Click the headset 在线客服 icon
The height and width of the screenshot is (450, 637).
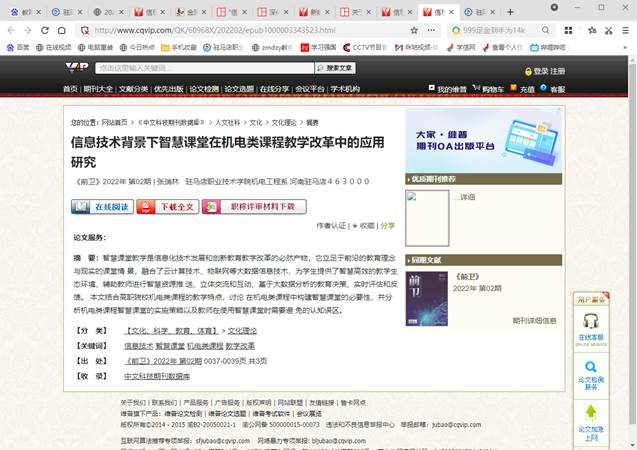pyautogui.click(x=591, y=321)
